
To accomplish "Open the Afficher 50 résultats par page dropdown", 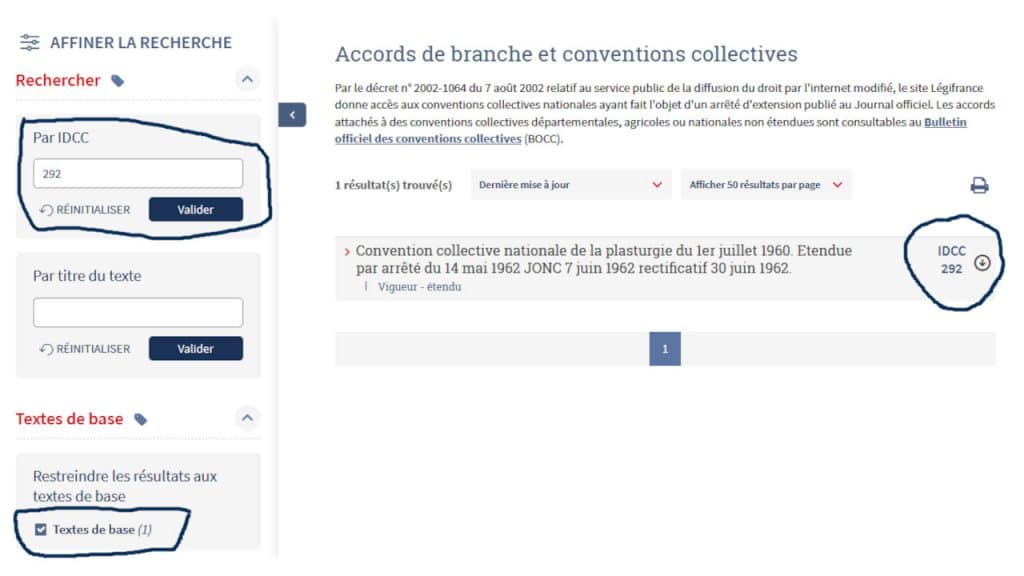I will 765,185.
